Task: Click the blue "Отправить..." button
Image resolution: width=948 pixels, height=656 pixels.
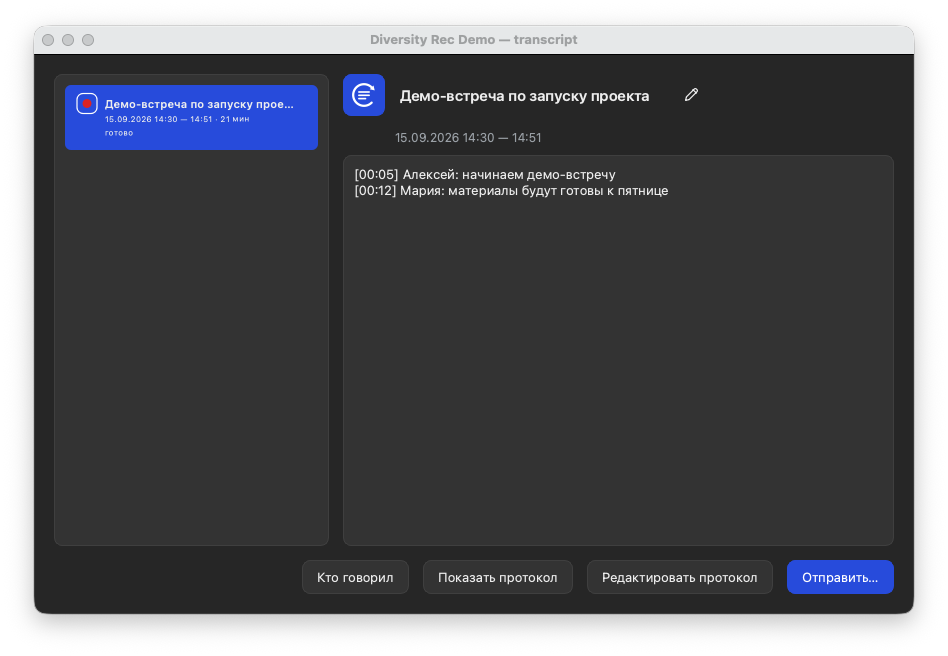Action: 840,577
